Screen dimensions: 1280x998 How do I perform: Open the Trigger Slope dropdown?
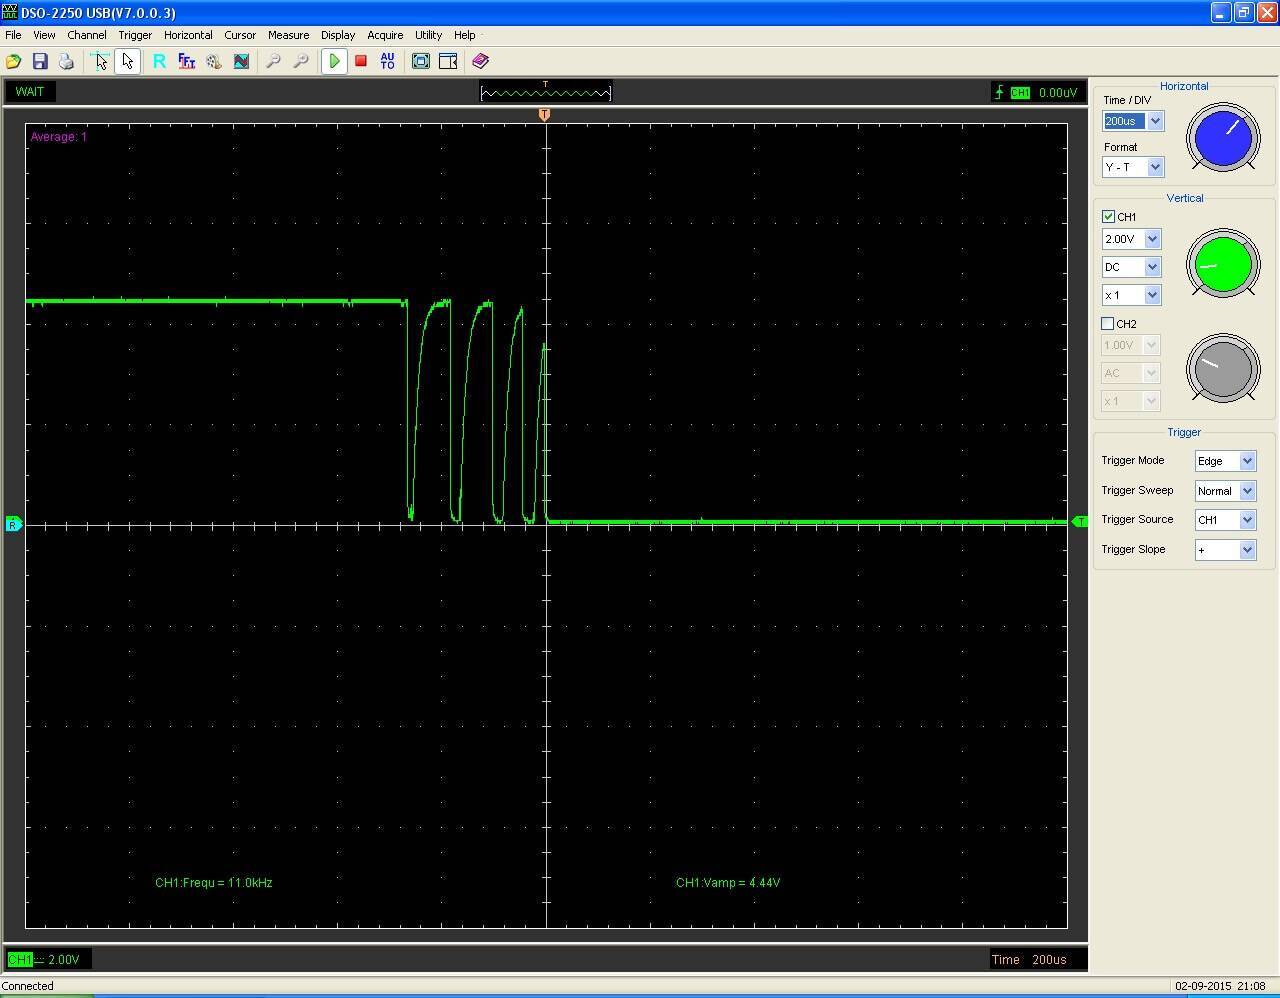coord(1247,550)
